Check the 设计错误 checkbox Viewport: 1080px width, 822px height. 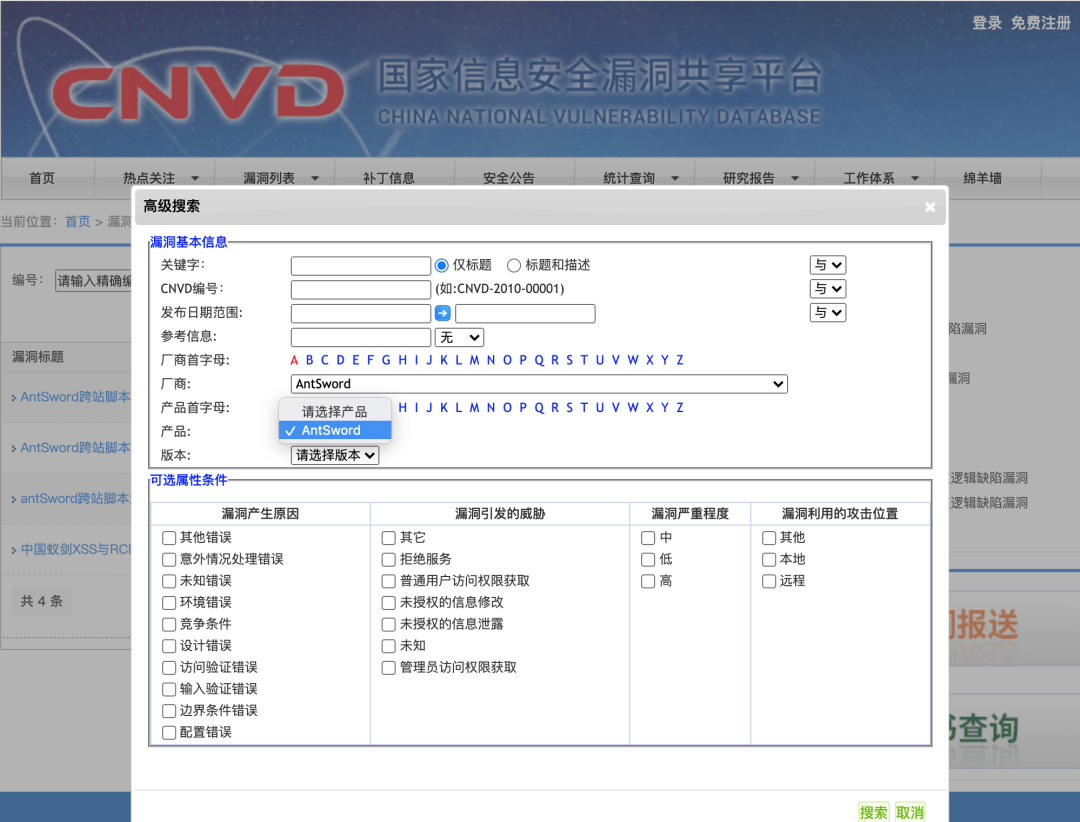click(x=169, y=646)
